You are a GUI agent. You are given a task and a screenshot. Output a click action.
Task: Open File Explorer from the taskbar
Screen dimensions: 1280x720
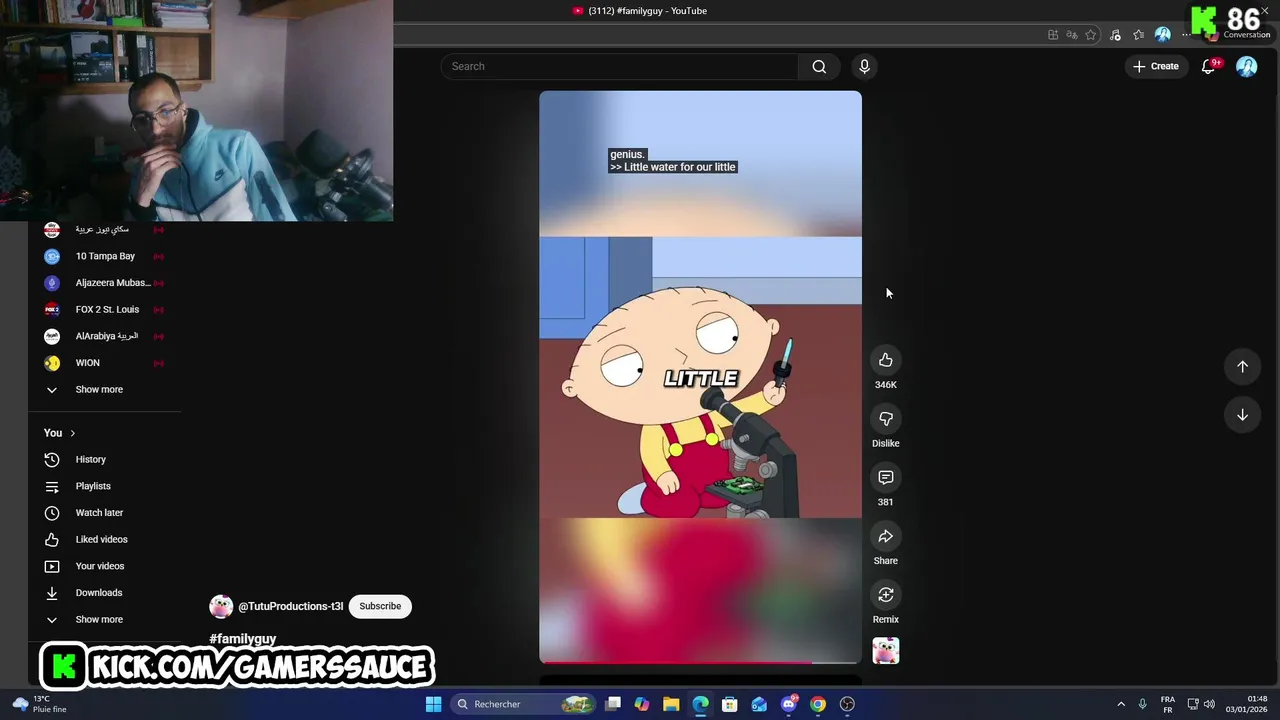click(x=671, y=704)
